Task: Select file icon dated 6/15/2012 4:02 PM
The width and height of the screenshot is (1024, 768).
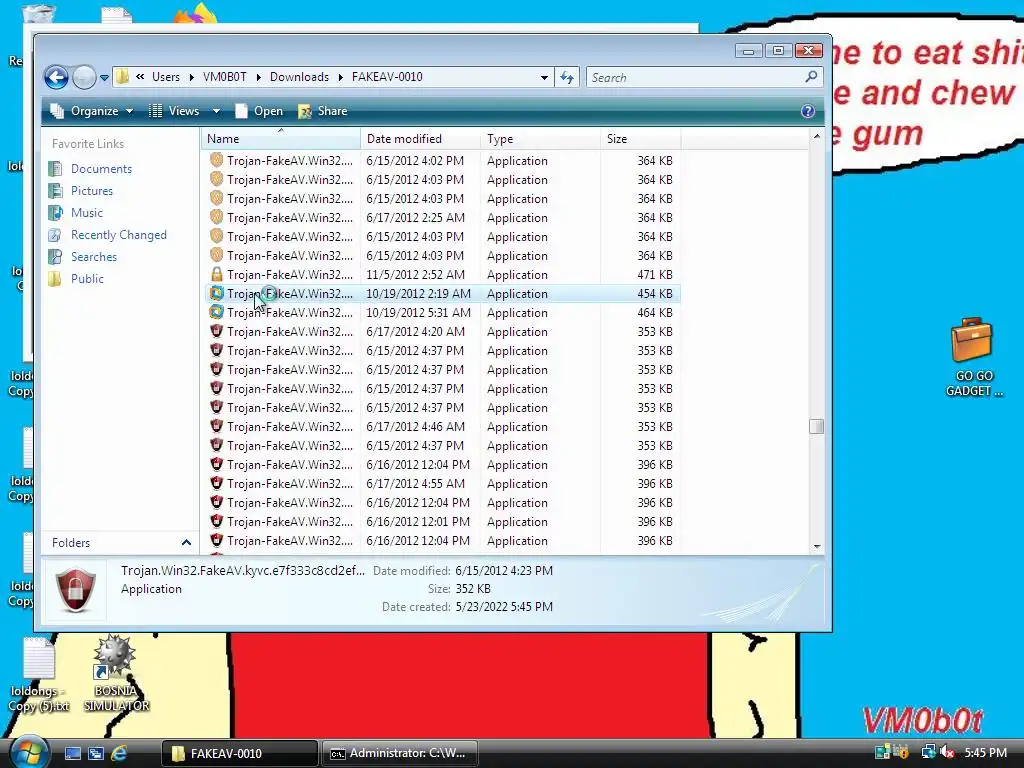Action: tap(216, 160)
